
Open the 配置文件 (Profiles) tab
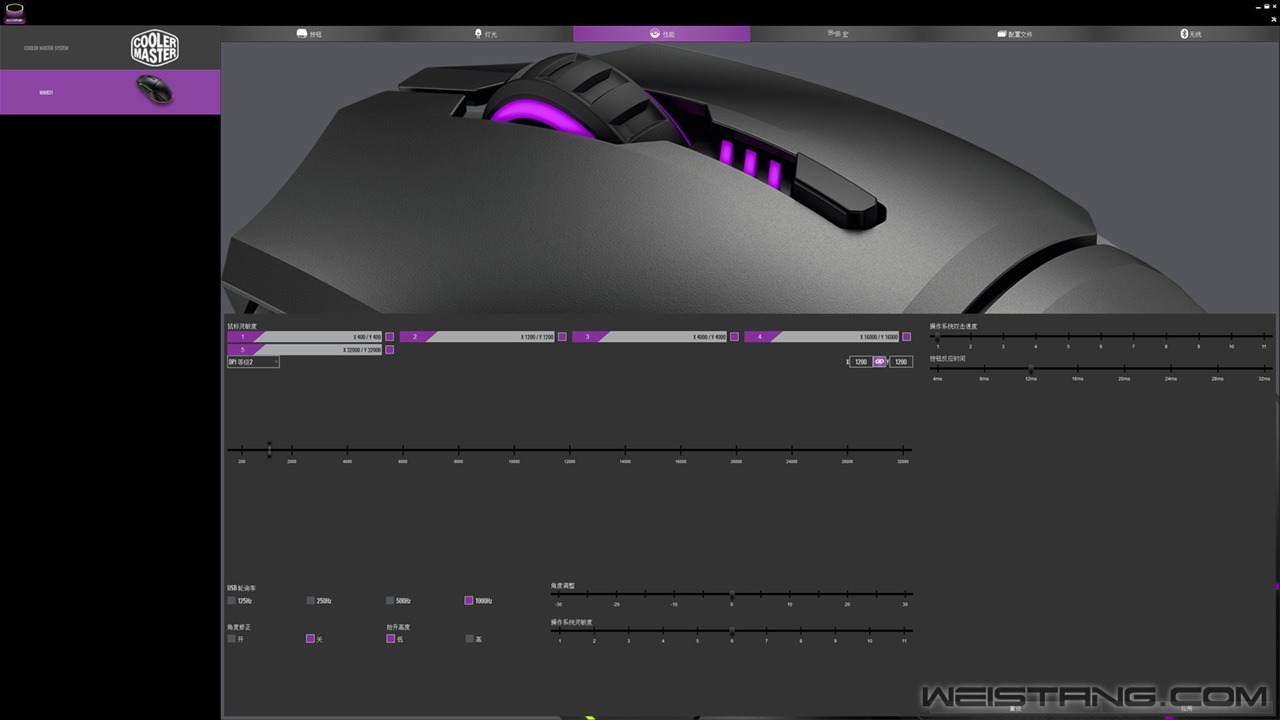click(x=1014, y=34)
